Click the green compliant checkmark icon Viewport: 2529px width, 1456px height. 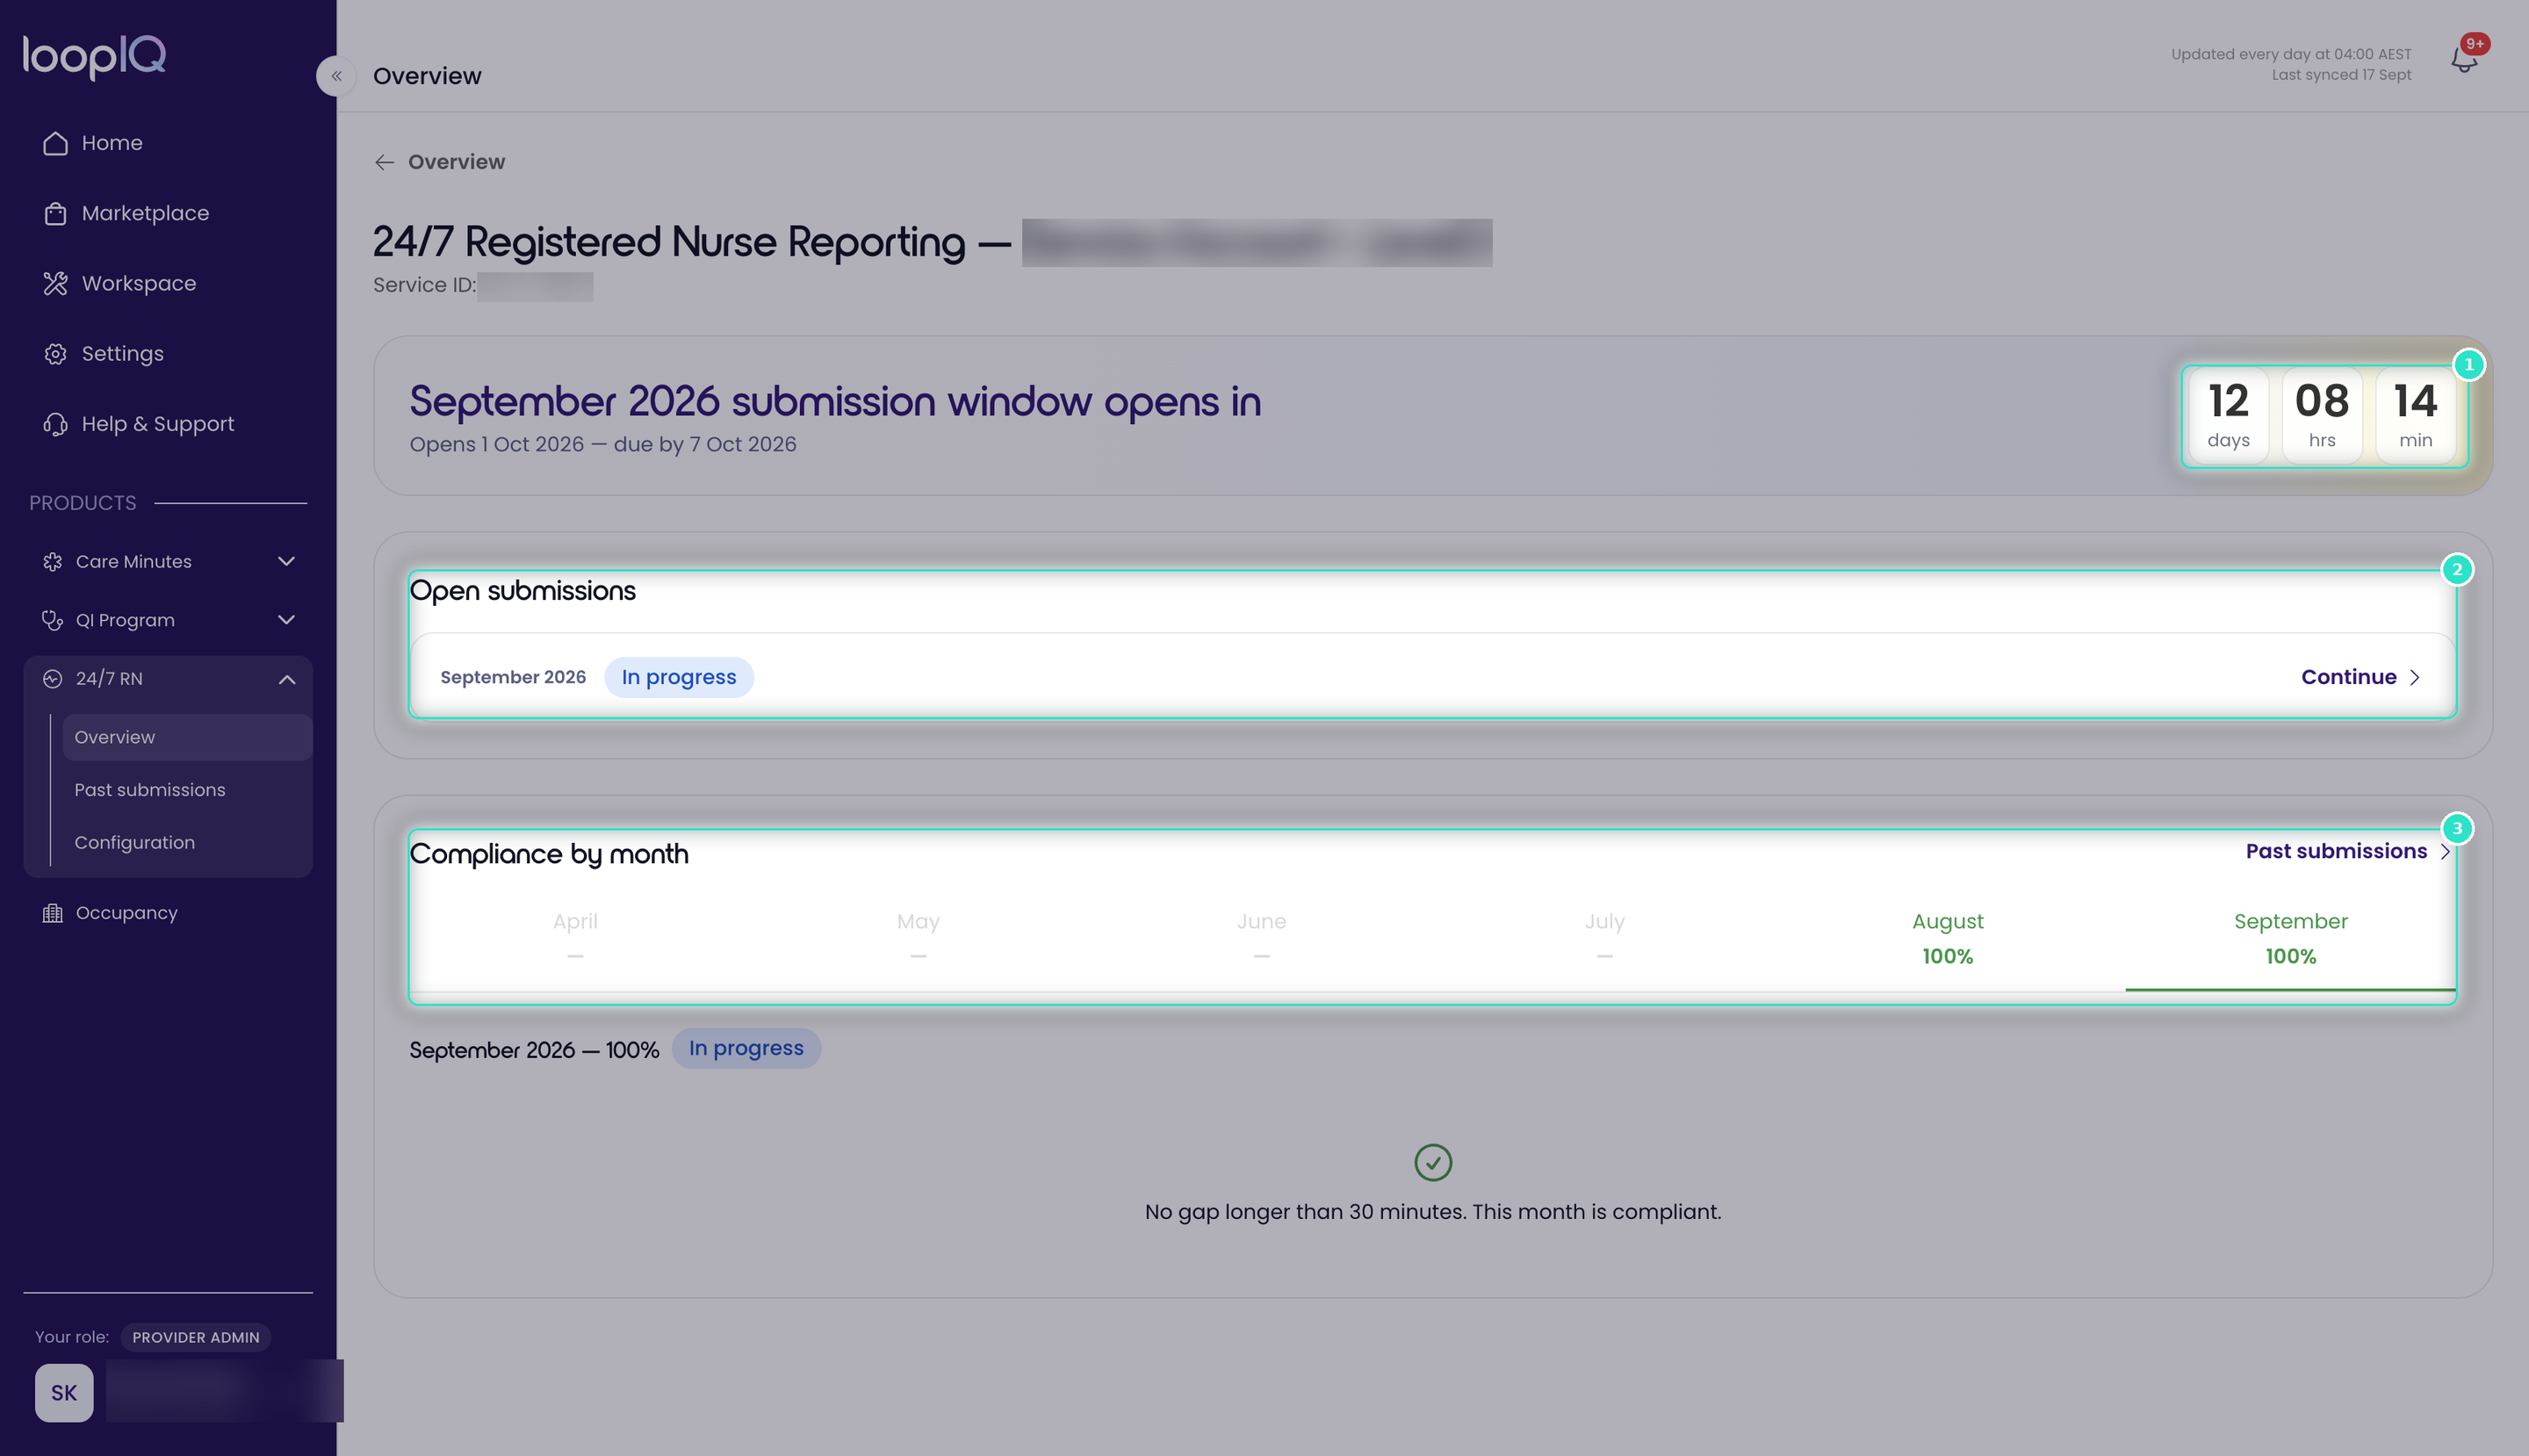pyautogui.click(x=1433, y=1162)
